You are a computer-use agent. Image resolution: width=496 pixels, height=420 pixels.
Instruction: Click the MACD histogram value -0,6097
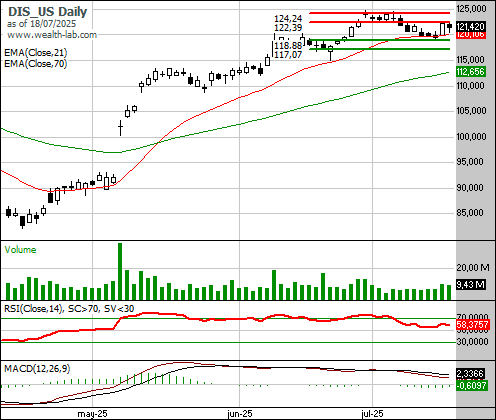click(x=471, y=386)
